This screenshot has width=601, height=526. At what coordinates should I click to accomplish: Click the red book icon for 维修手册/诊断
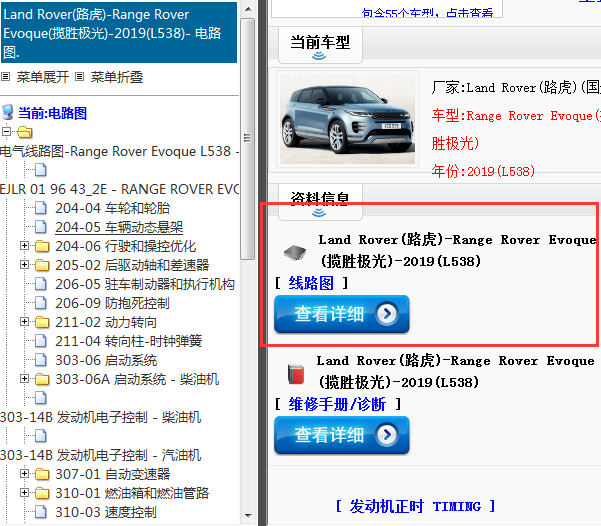tap(296, 374)
